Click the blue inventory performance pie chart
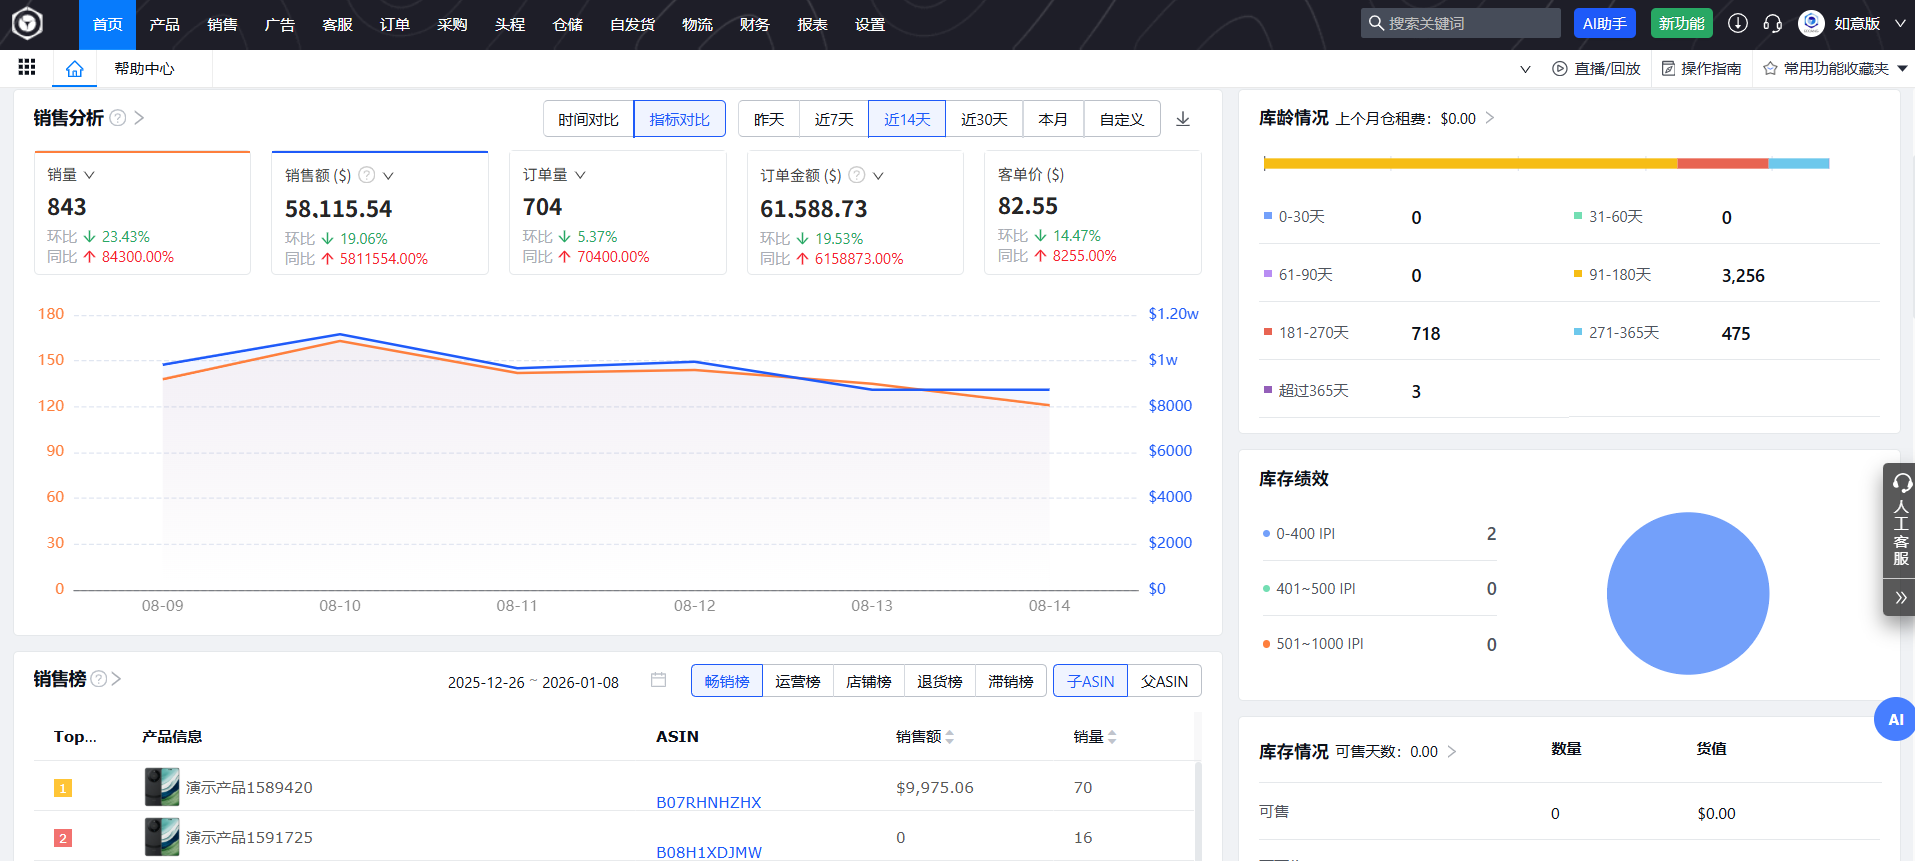1915x861 pixels. coord(1687,593)
